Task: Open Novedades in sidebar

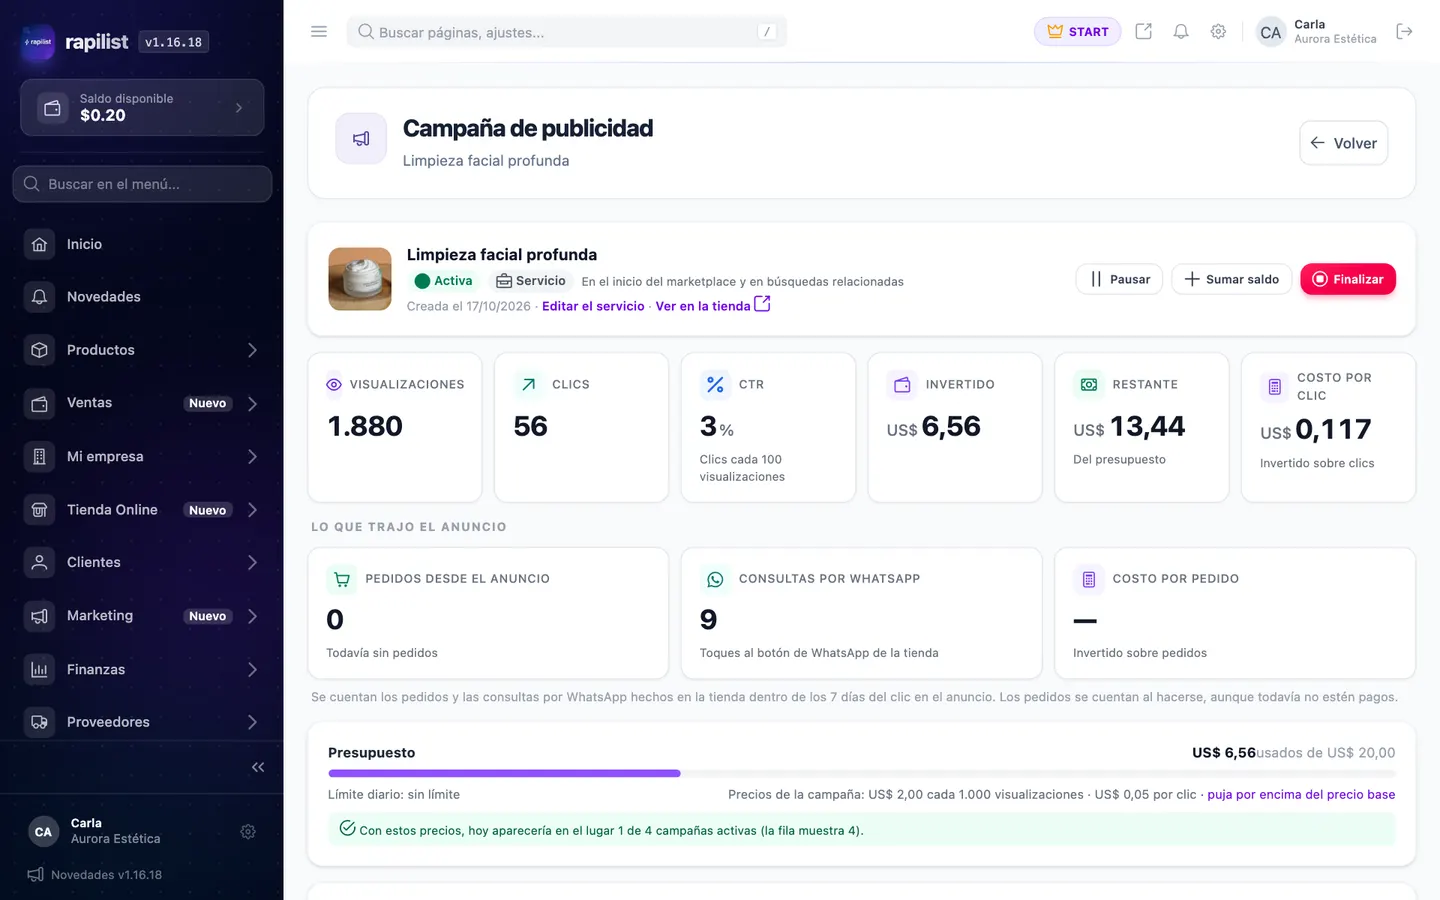Action: coord(142,297)
